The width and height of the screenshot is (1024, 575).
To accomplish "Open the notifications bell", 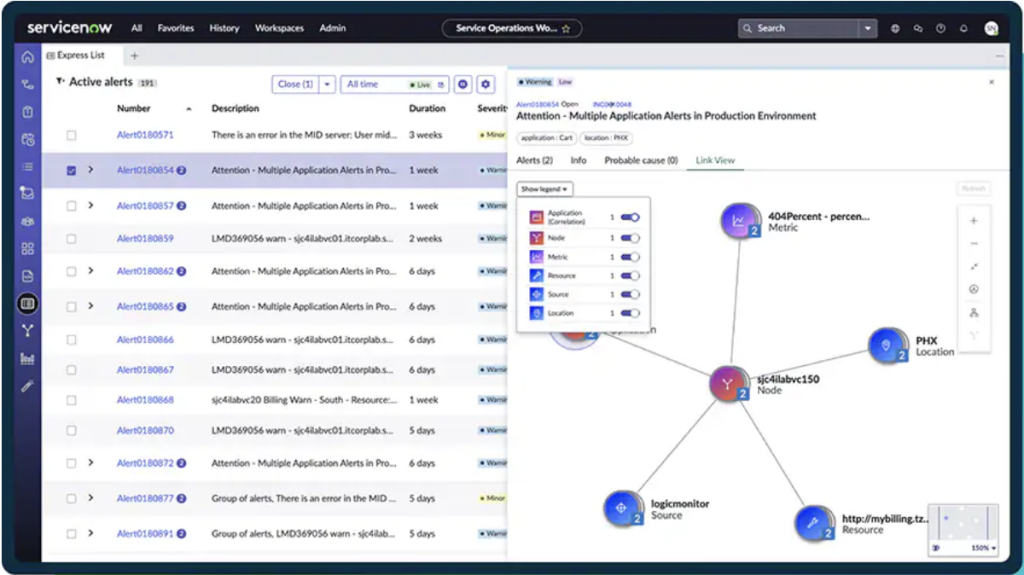I will pos(963,28).
